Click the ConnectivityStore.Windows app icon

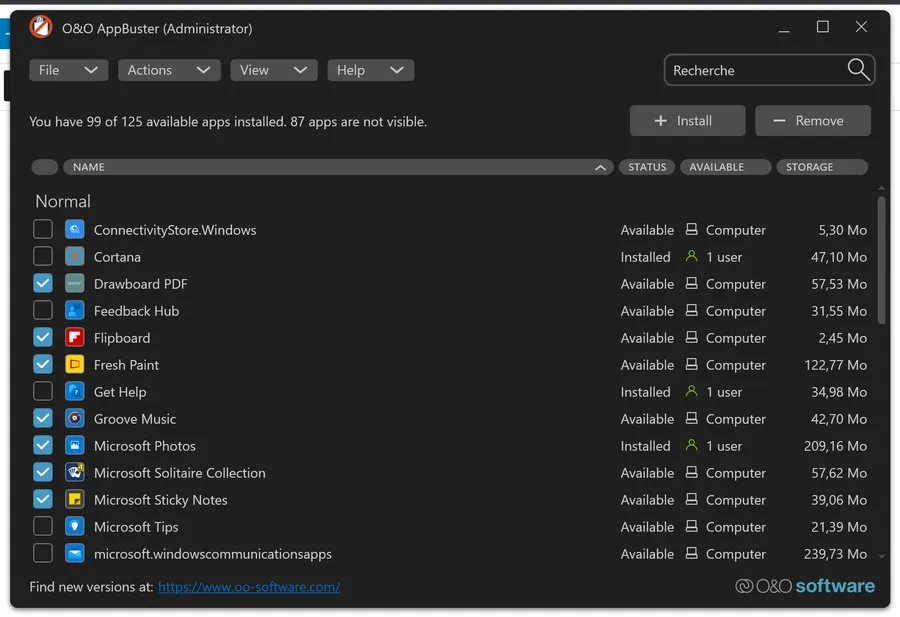(x=75, y=230)
